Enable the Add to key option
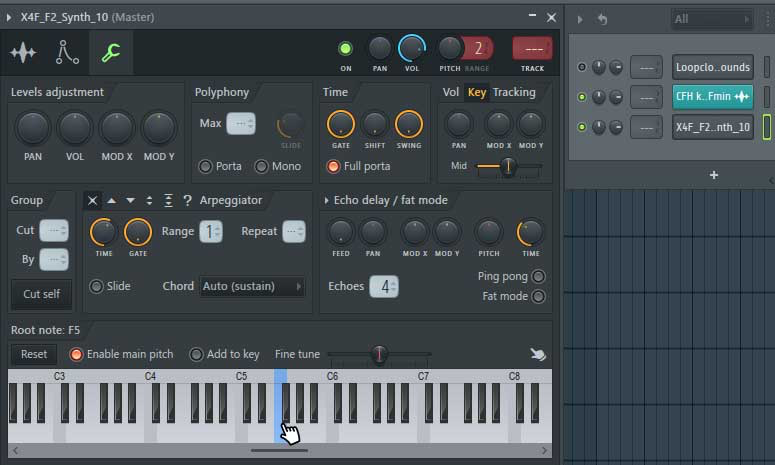The width and height of the screenshot is (775, 465). pos(196,354)
